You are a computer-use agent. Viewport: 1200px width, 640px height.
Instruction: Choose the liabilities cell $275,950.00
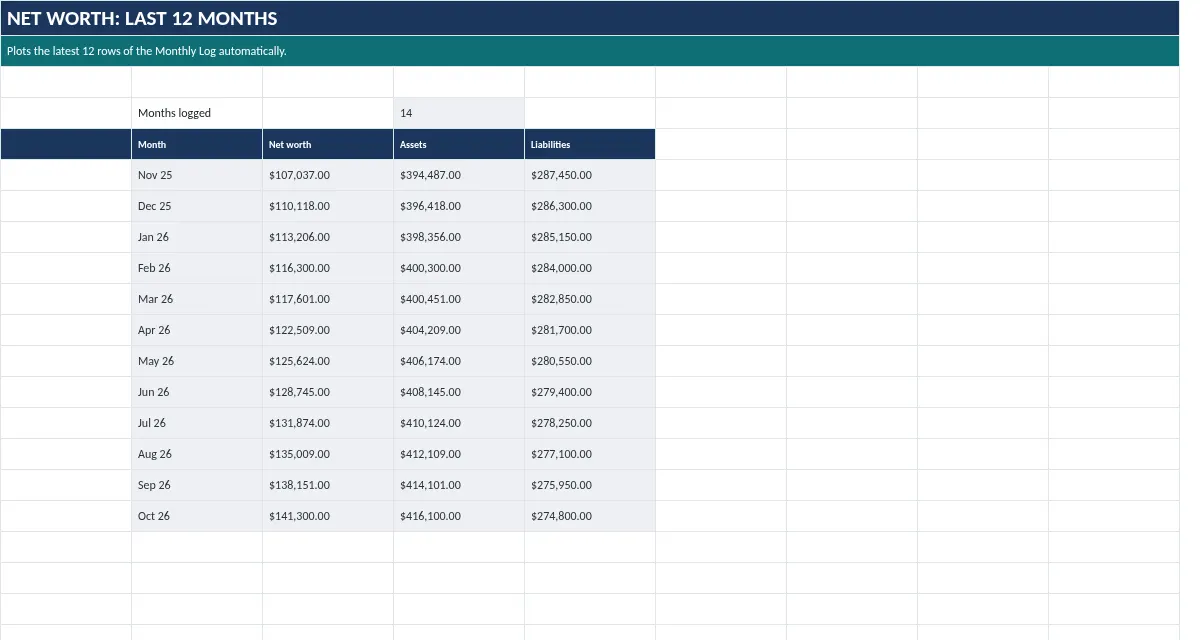pos(590,485)
